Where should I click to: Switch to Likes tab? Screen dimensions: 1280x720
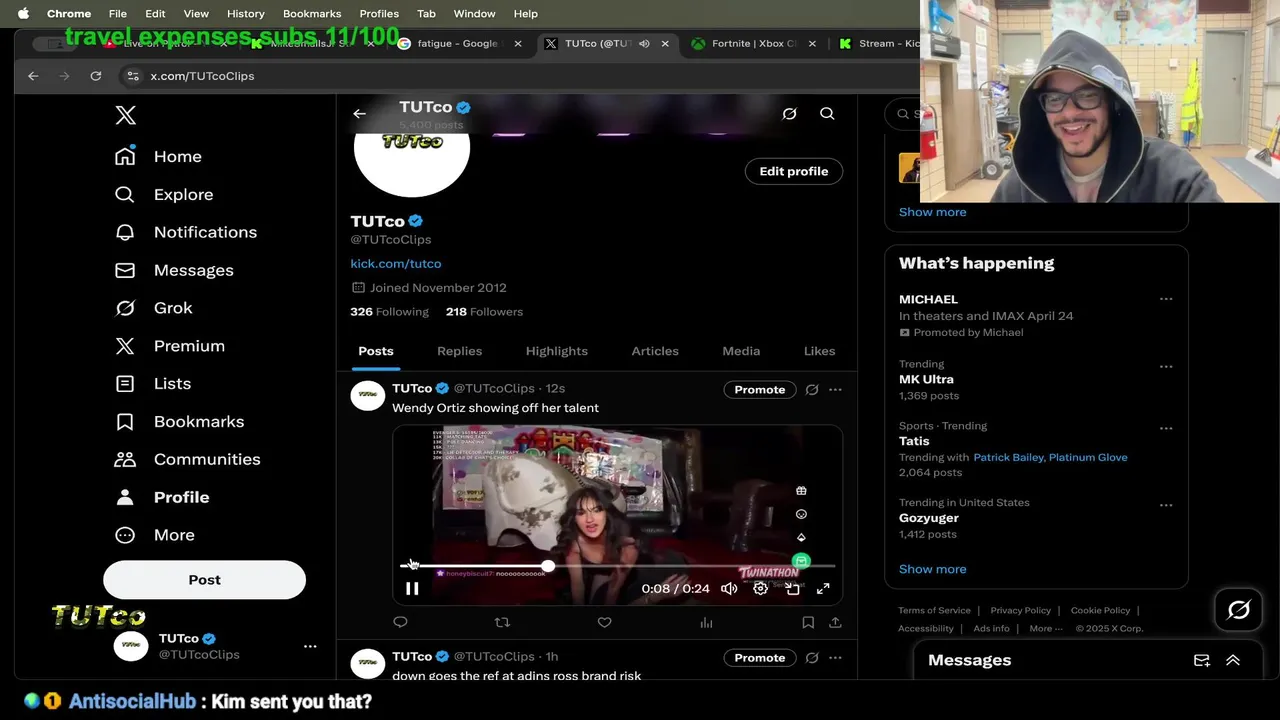point(819,351)
